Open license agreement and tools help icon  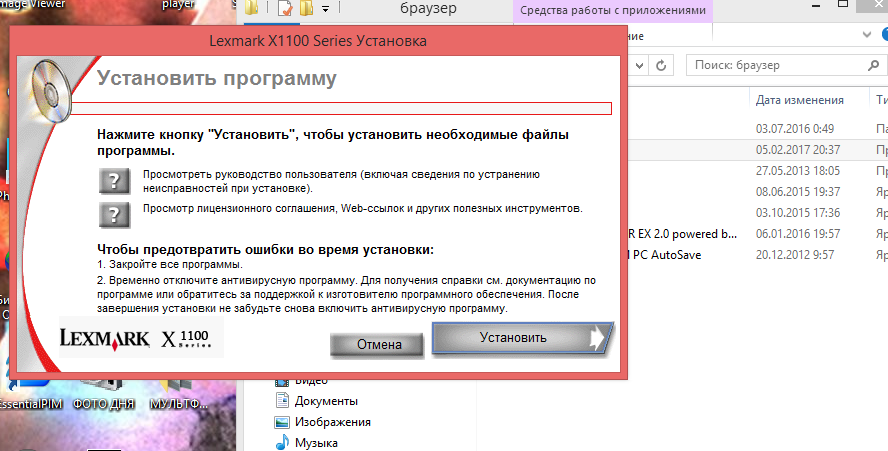click(x=114, y=215)
